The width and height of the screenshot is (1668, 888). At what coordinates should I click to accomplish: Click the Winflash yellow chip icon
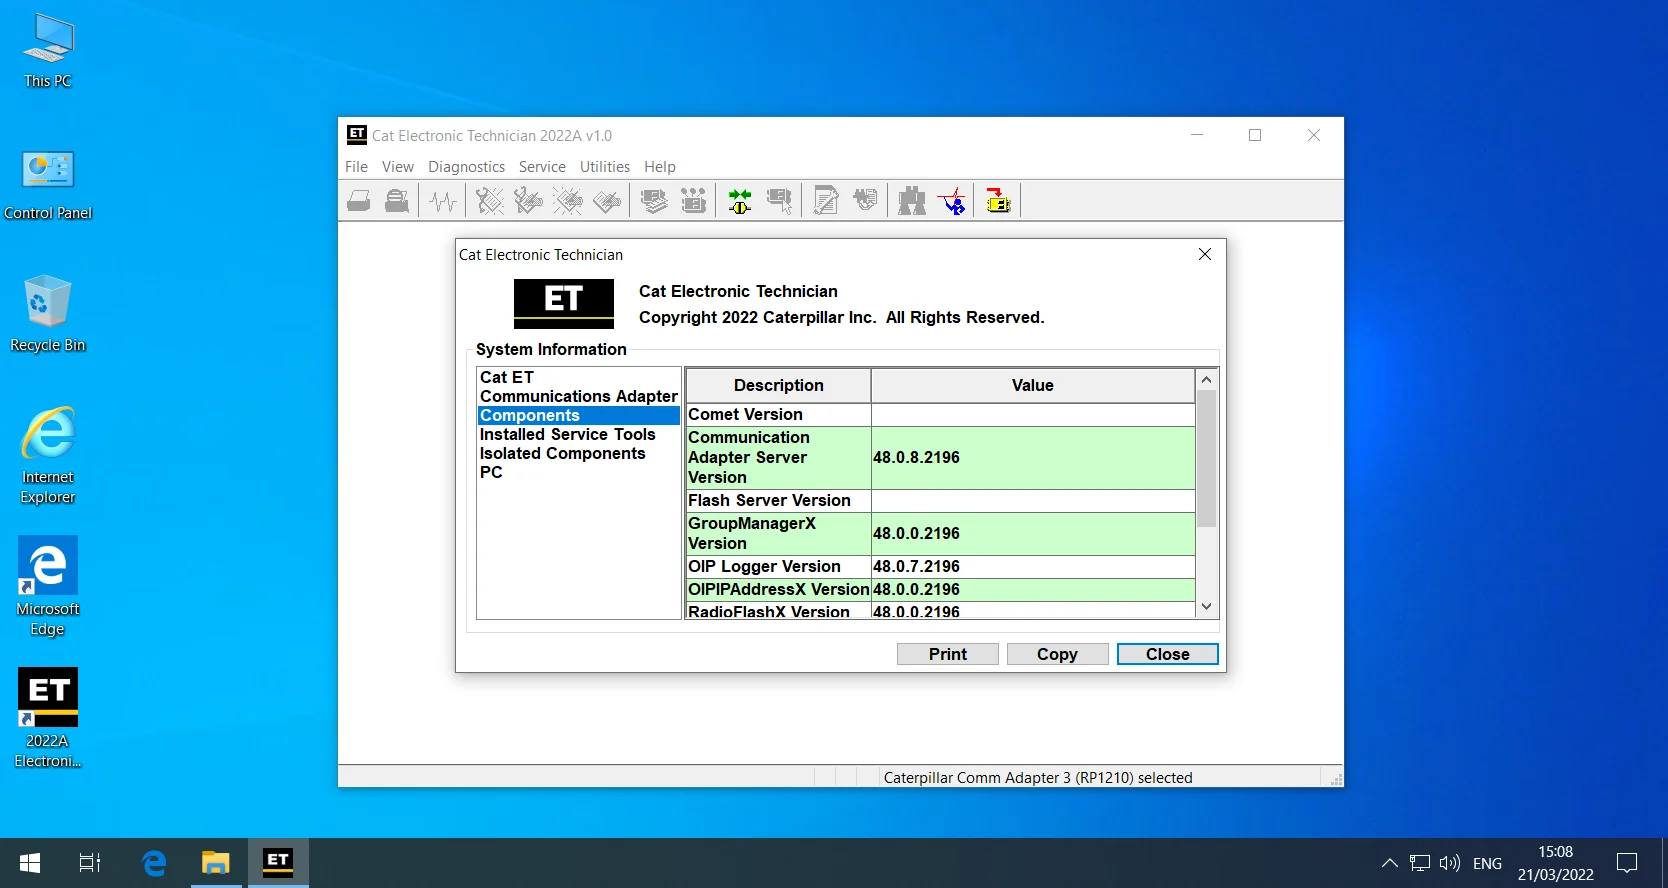pos(998,201)
